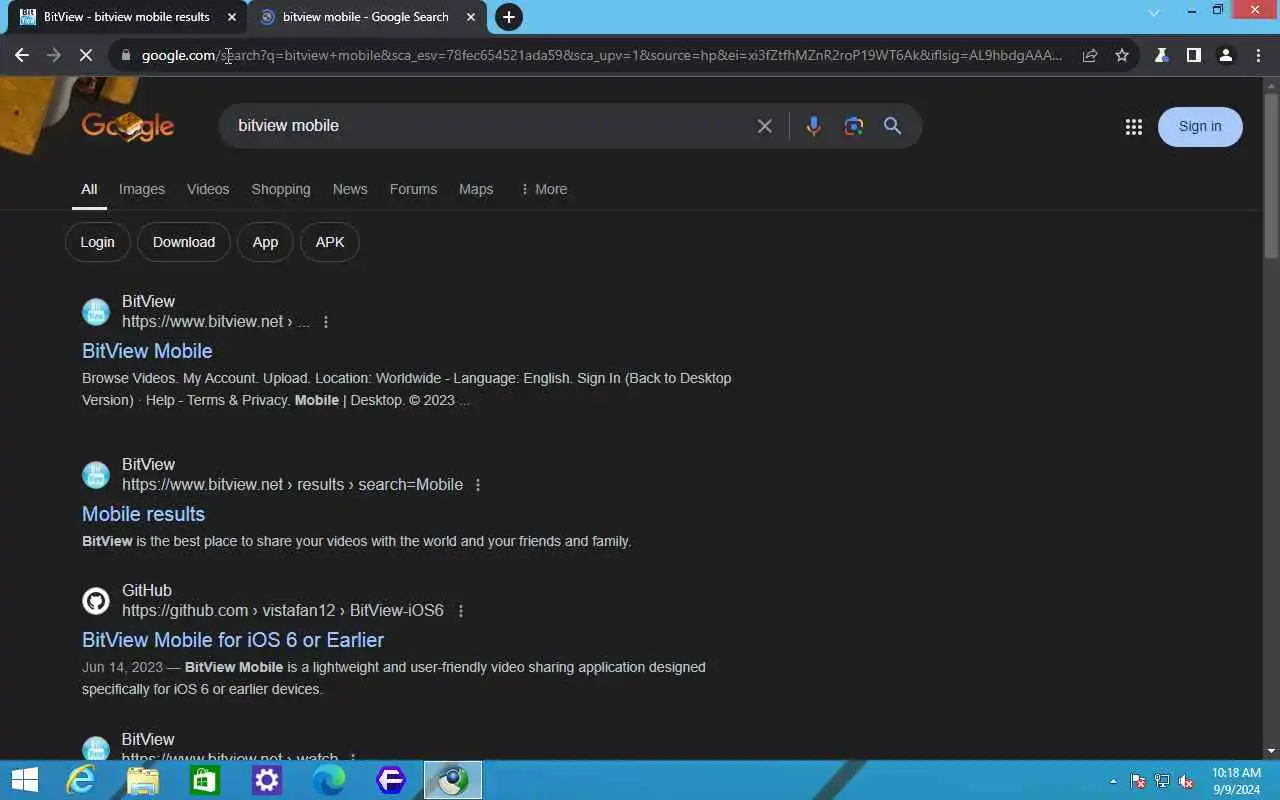Viewport: 1280px width, 800px height.
Task: Click the App suggestion chip
Action: click(x=265, y=242)
